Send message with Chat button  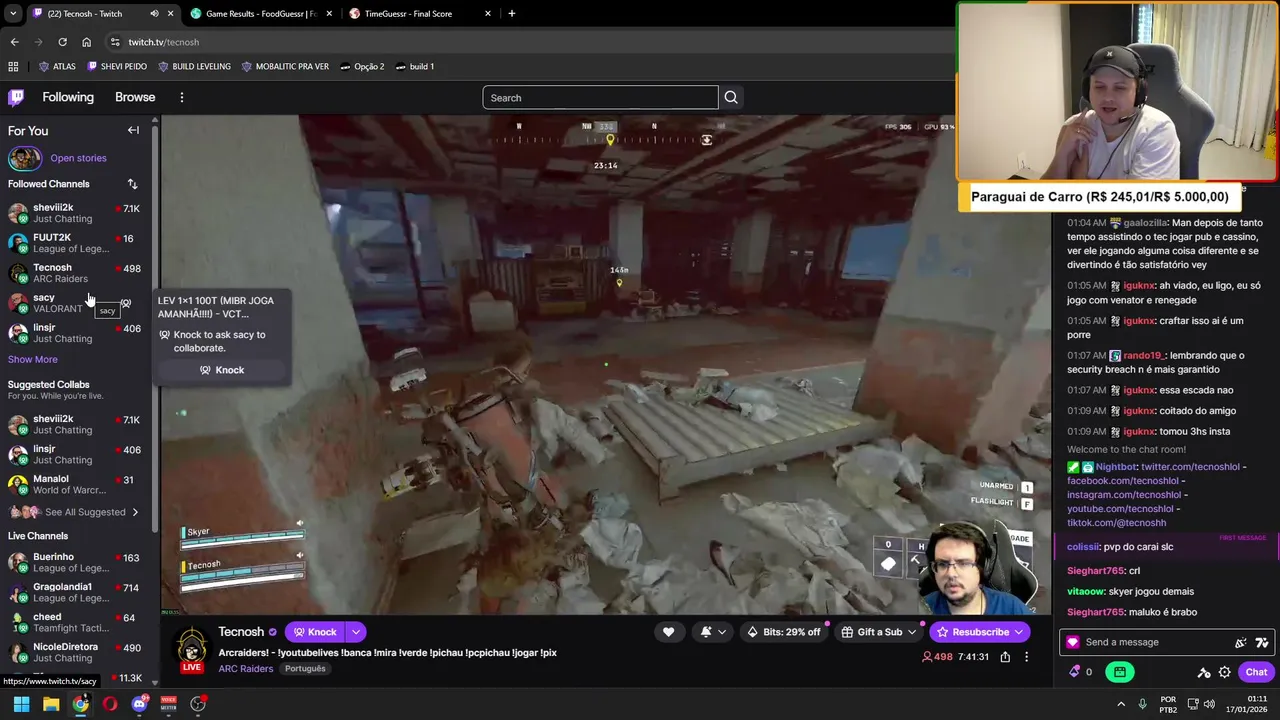(x=1256, y=672)
